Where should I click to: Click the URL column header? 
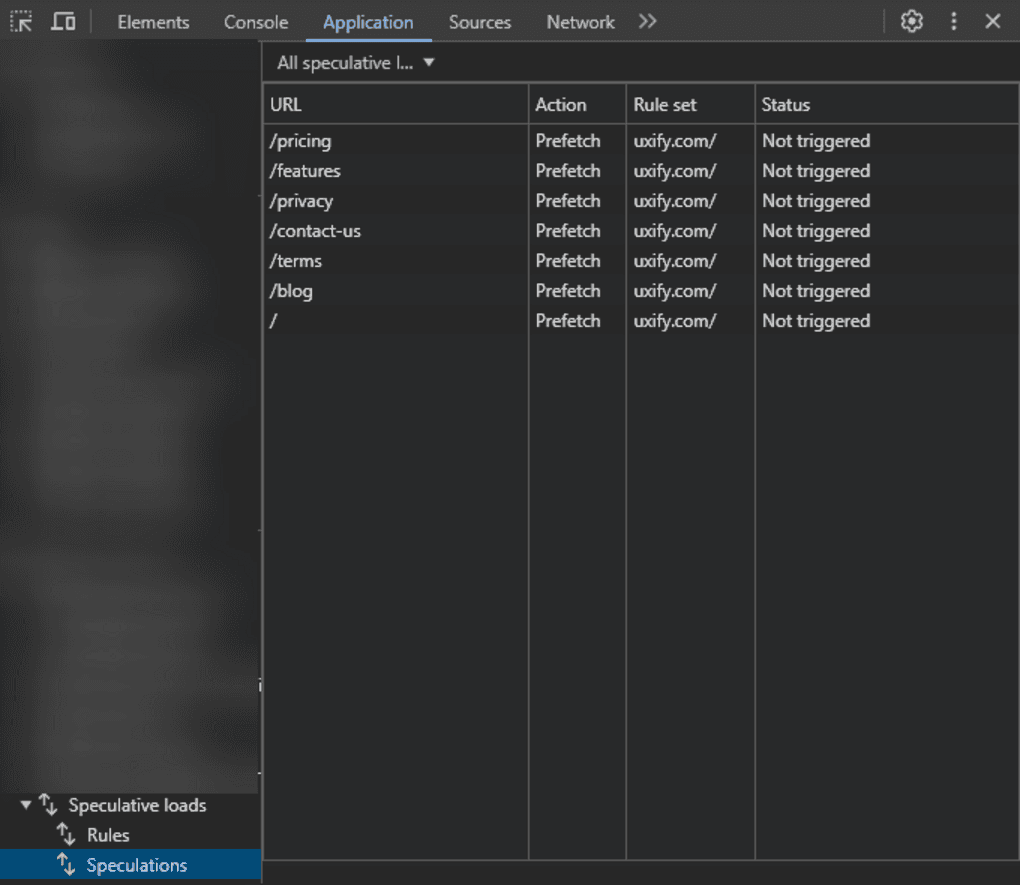[x=286, y=104]
